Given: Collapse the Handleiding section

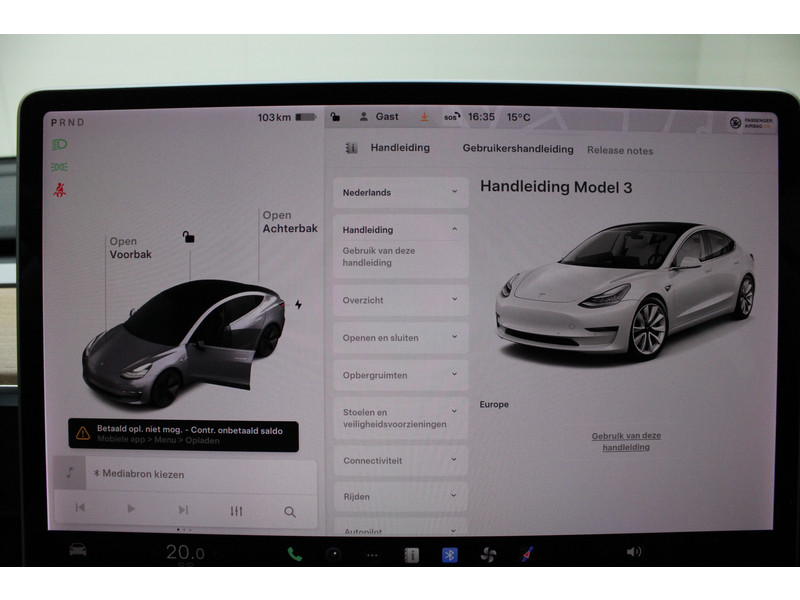Looking at the screenshot, I should click(401, 230).
